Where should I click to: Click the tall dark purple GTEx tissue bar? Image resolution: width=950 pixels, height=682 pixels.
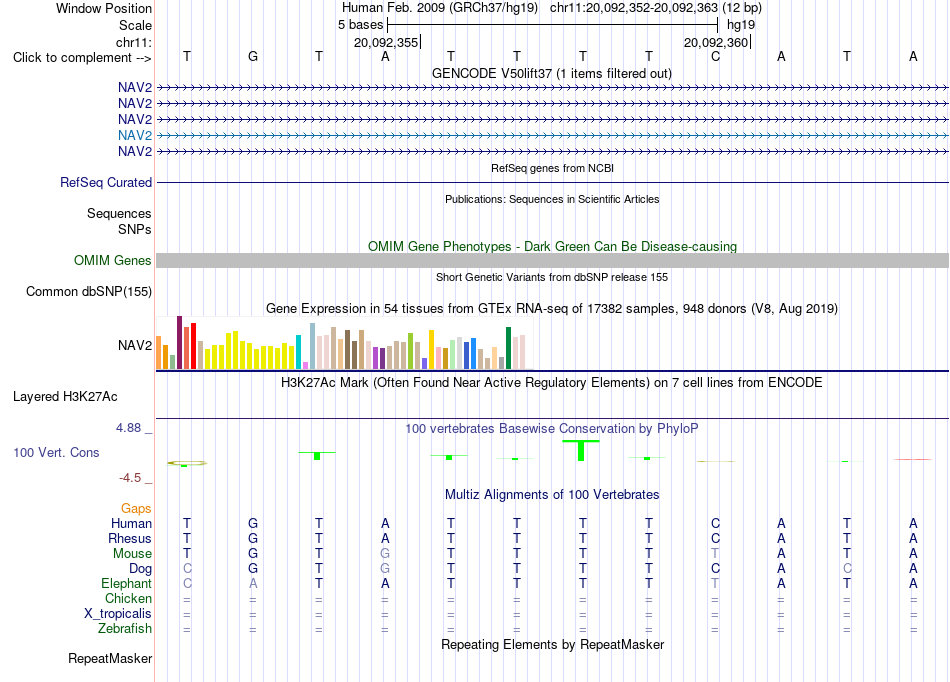(179, 342)
